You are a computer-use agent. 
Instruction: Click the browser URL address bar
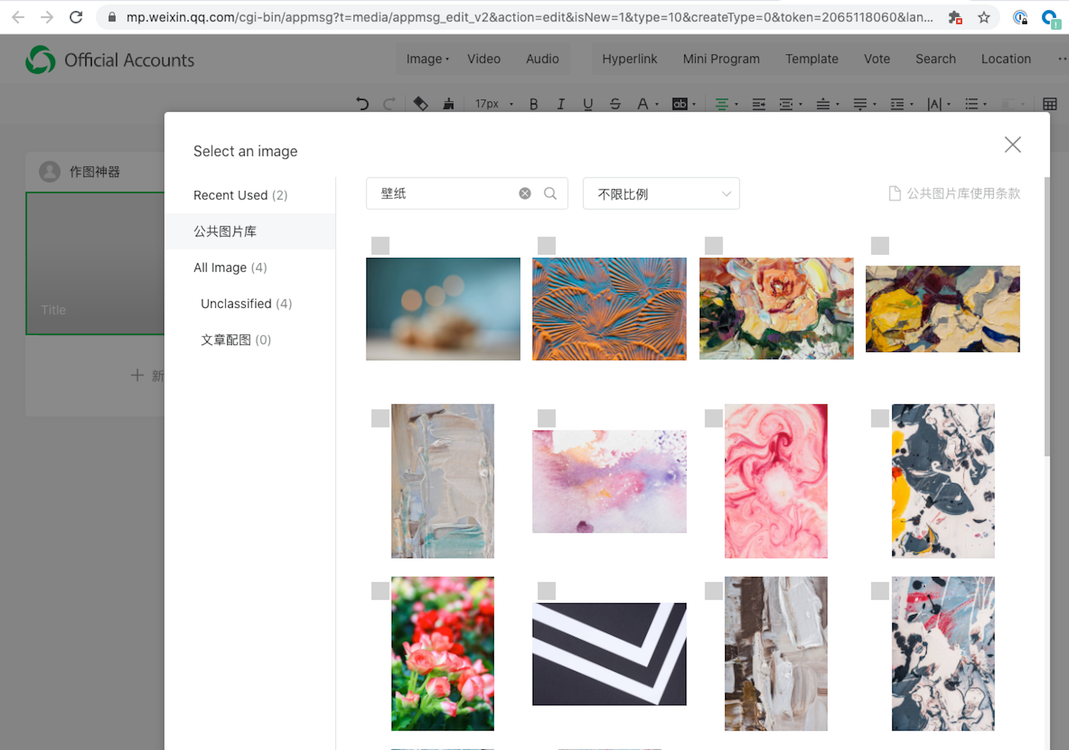click(529, 17)
